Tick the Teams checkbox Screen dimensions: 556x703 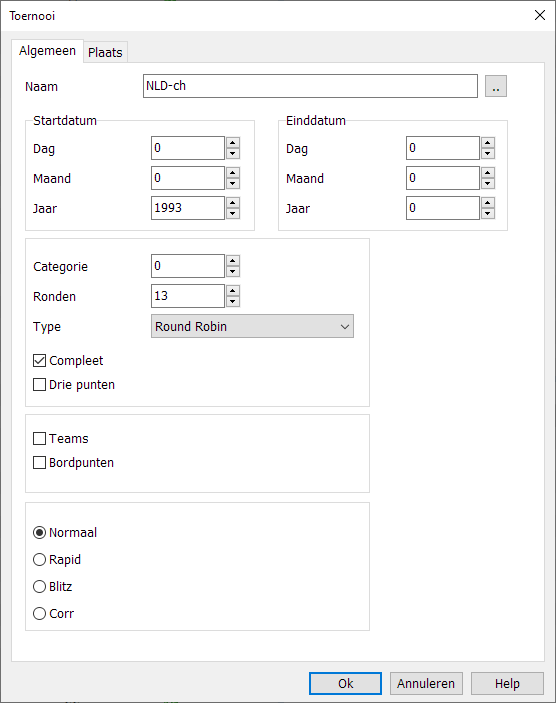pyautogui.click(x=39, y=438)
